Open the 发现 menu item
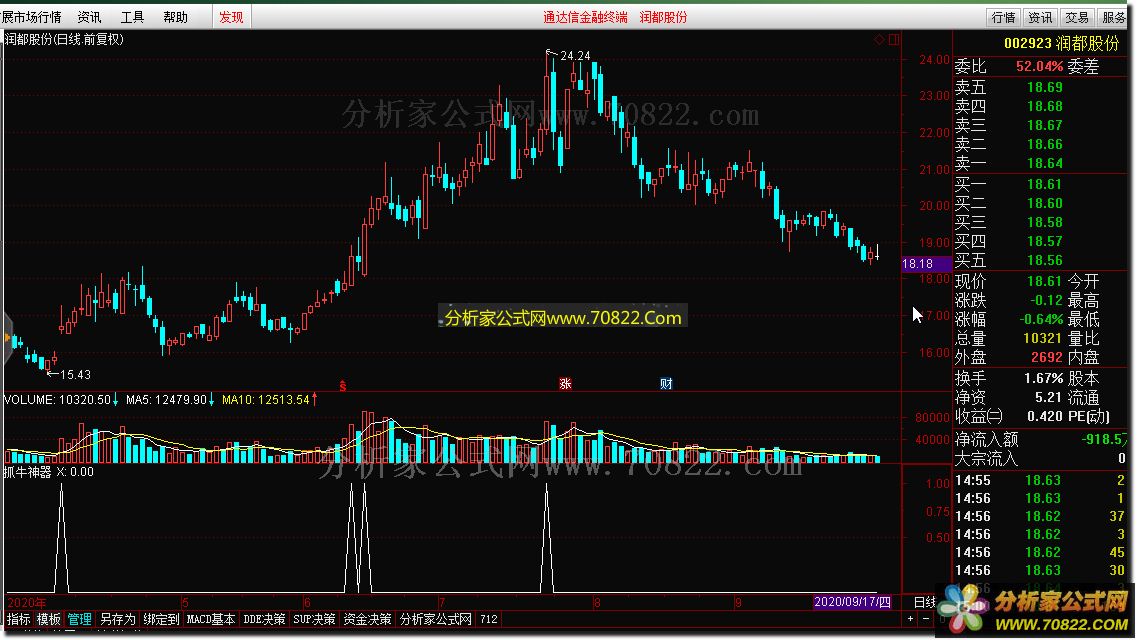The width and height of the screenshot is (1137, 640). 231,17
